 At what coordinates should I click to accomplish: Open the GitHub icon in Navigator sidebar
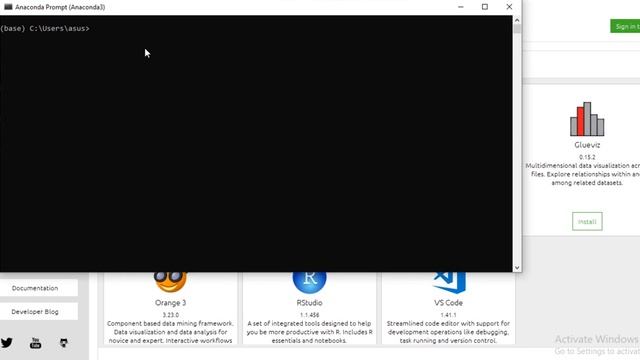point(64,343)
